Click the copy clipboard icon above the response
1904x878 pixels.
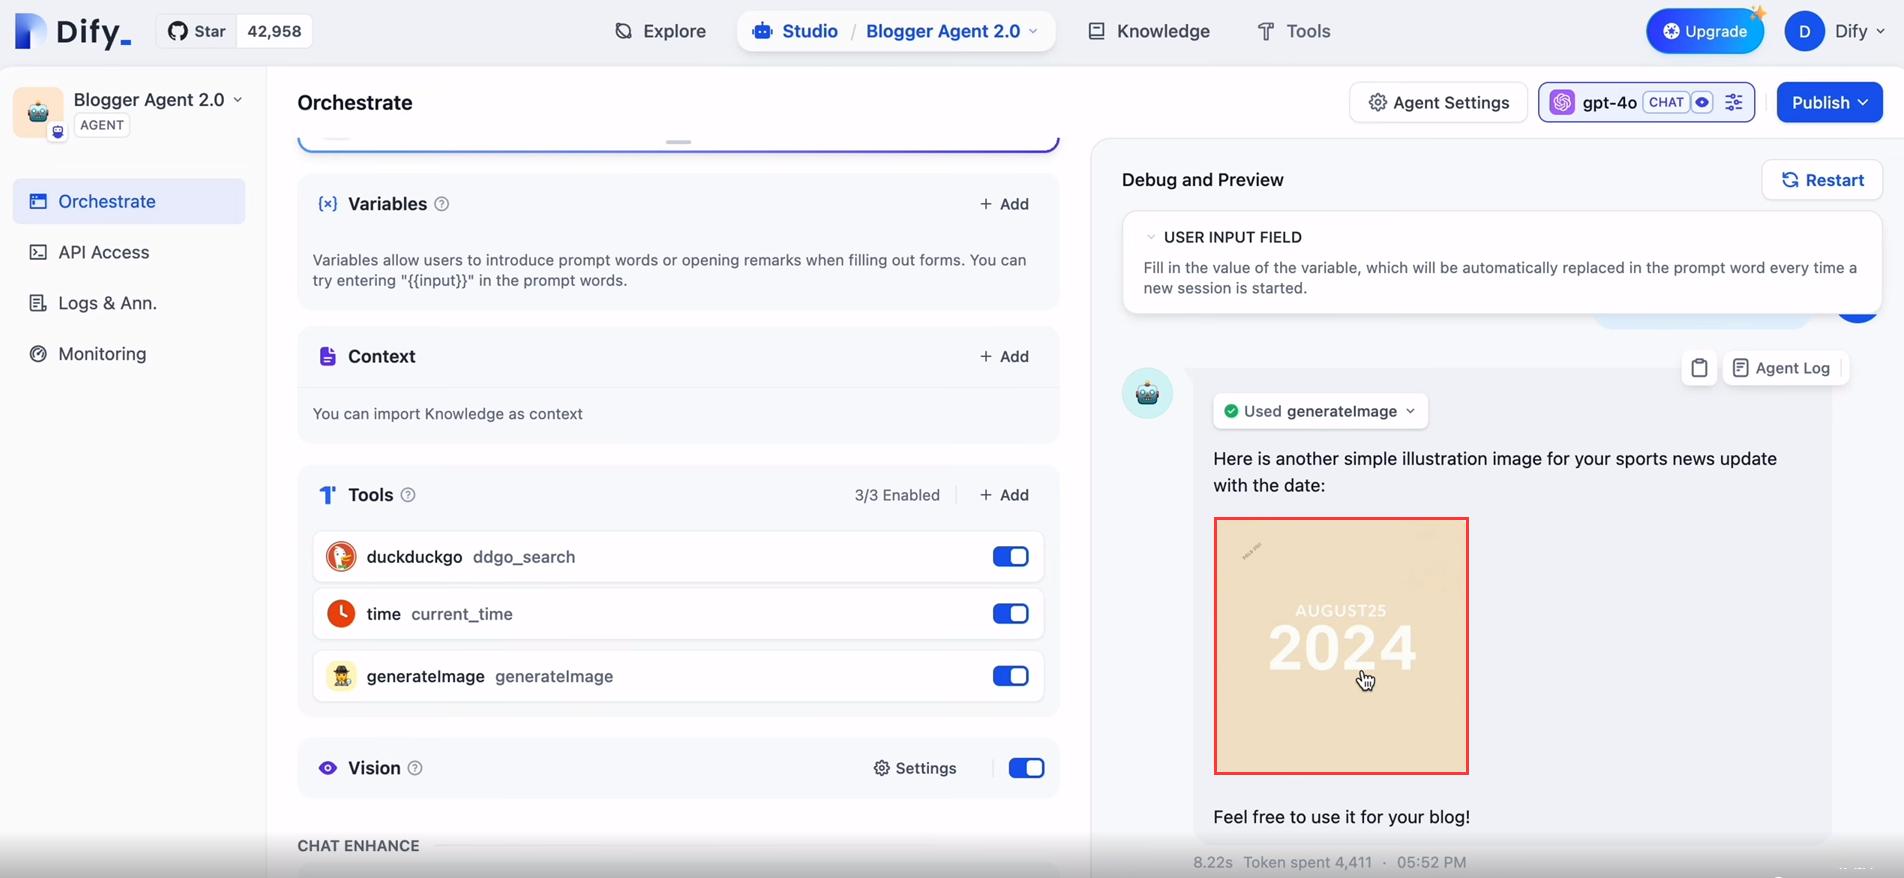[1699, 368]
